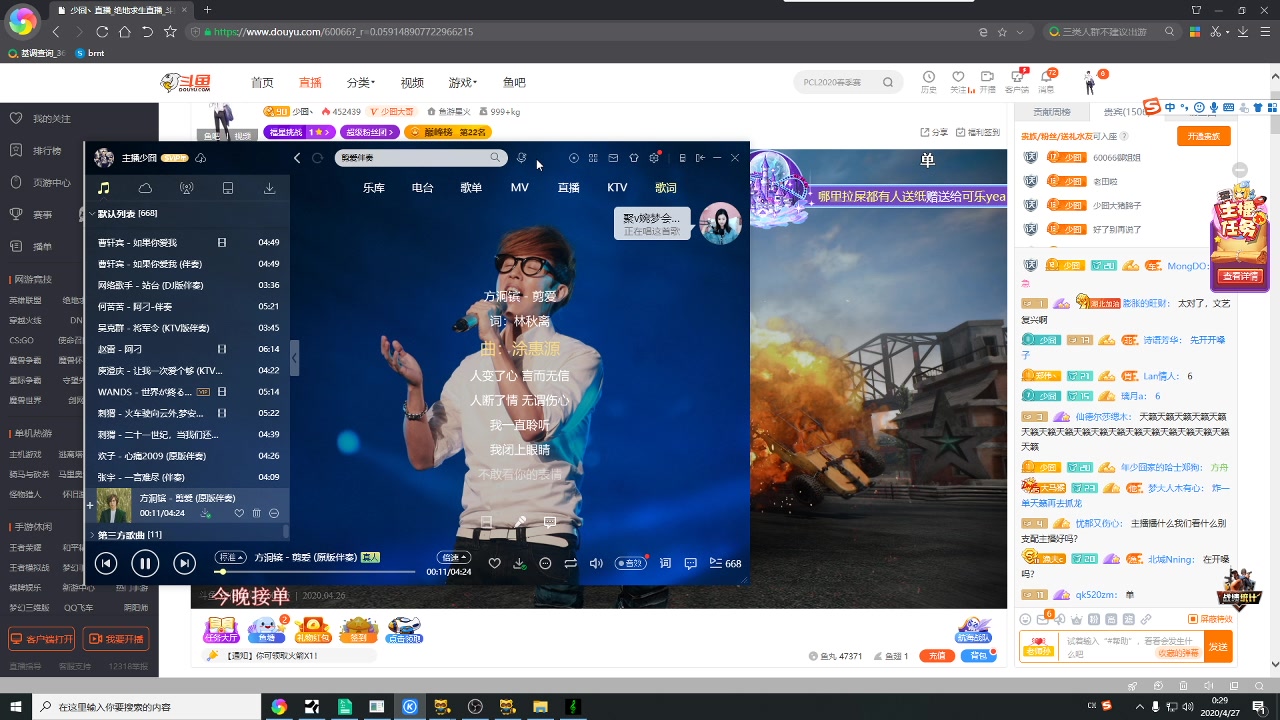
Task: Switch to the 乐库 tab
Action: click(x=374, y=187)
